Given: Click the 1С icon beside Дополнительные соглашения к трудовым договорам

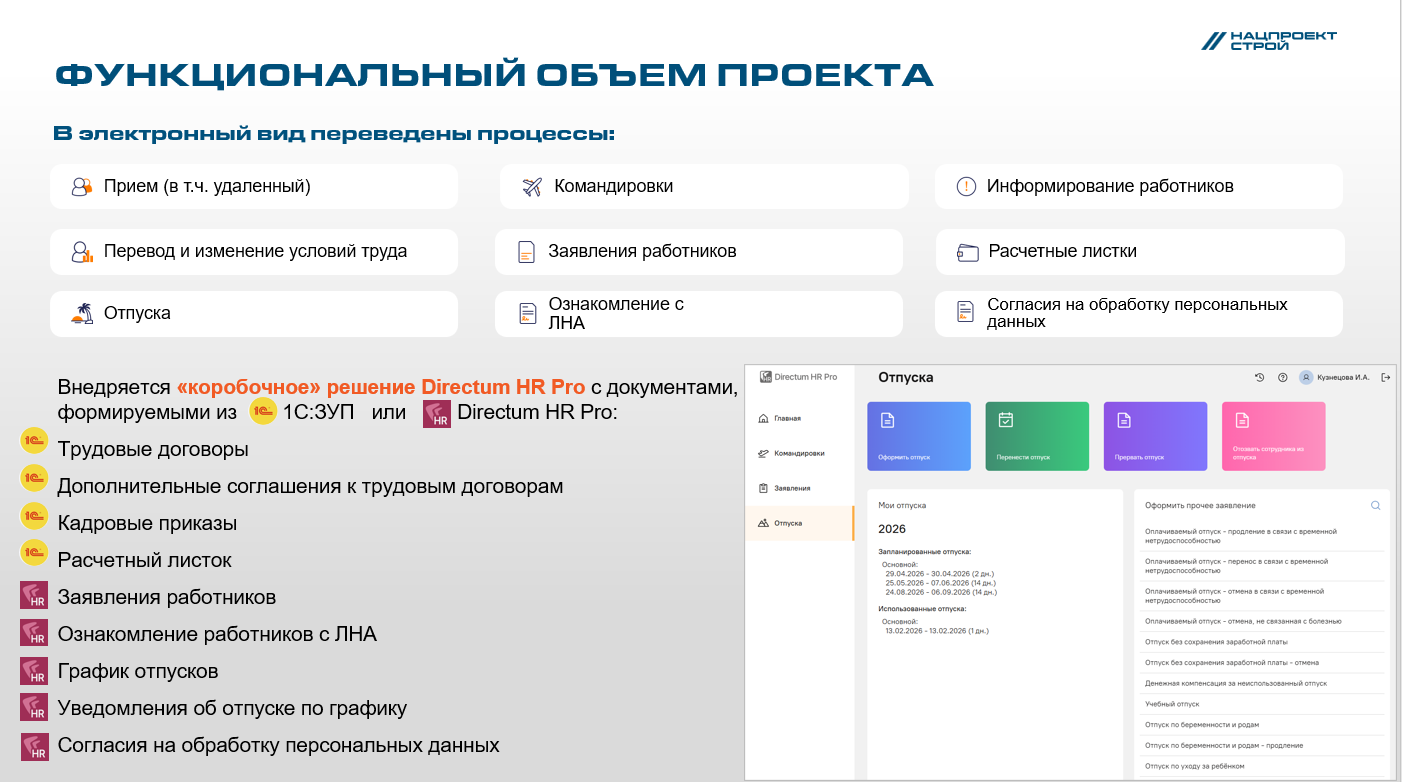Looking at the screenshot, I should click(35, 478).
